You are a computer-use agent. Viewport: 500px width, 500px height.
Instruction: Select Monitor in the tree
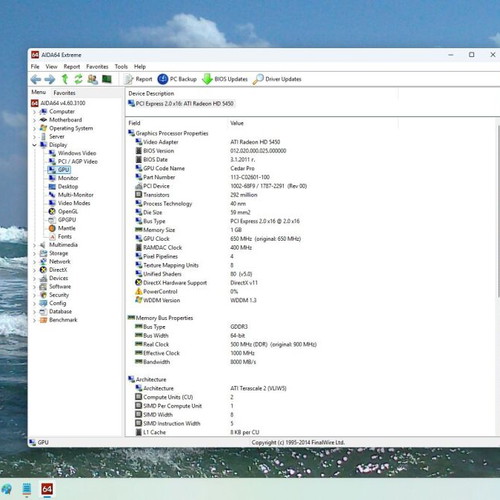(63, 178)
